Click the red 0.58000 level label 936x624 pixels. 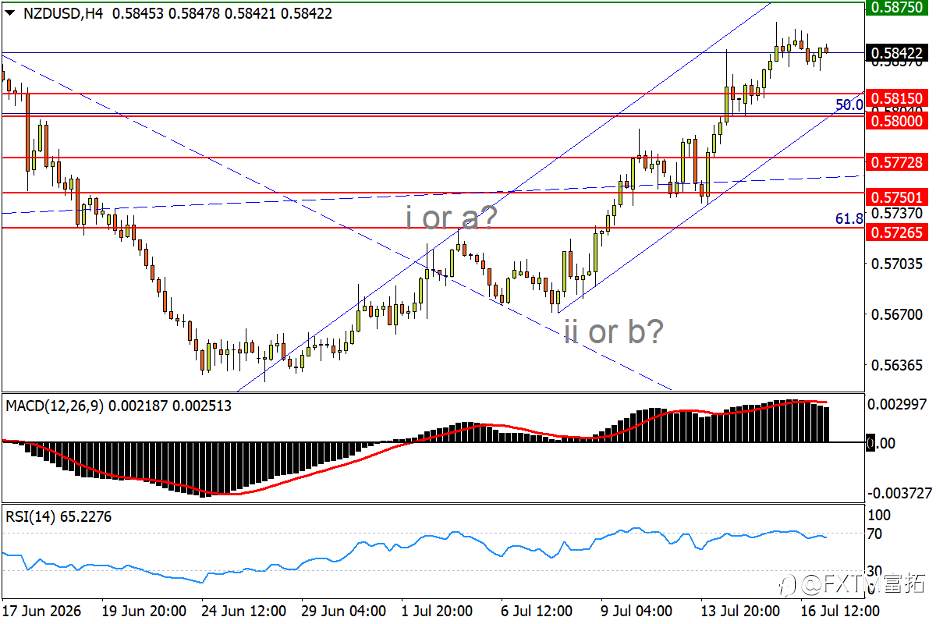(897, 121)
